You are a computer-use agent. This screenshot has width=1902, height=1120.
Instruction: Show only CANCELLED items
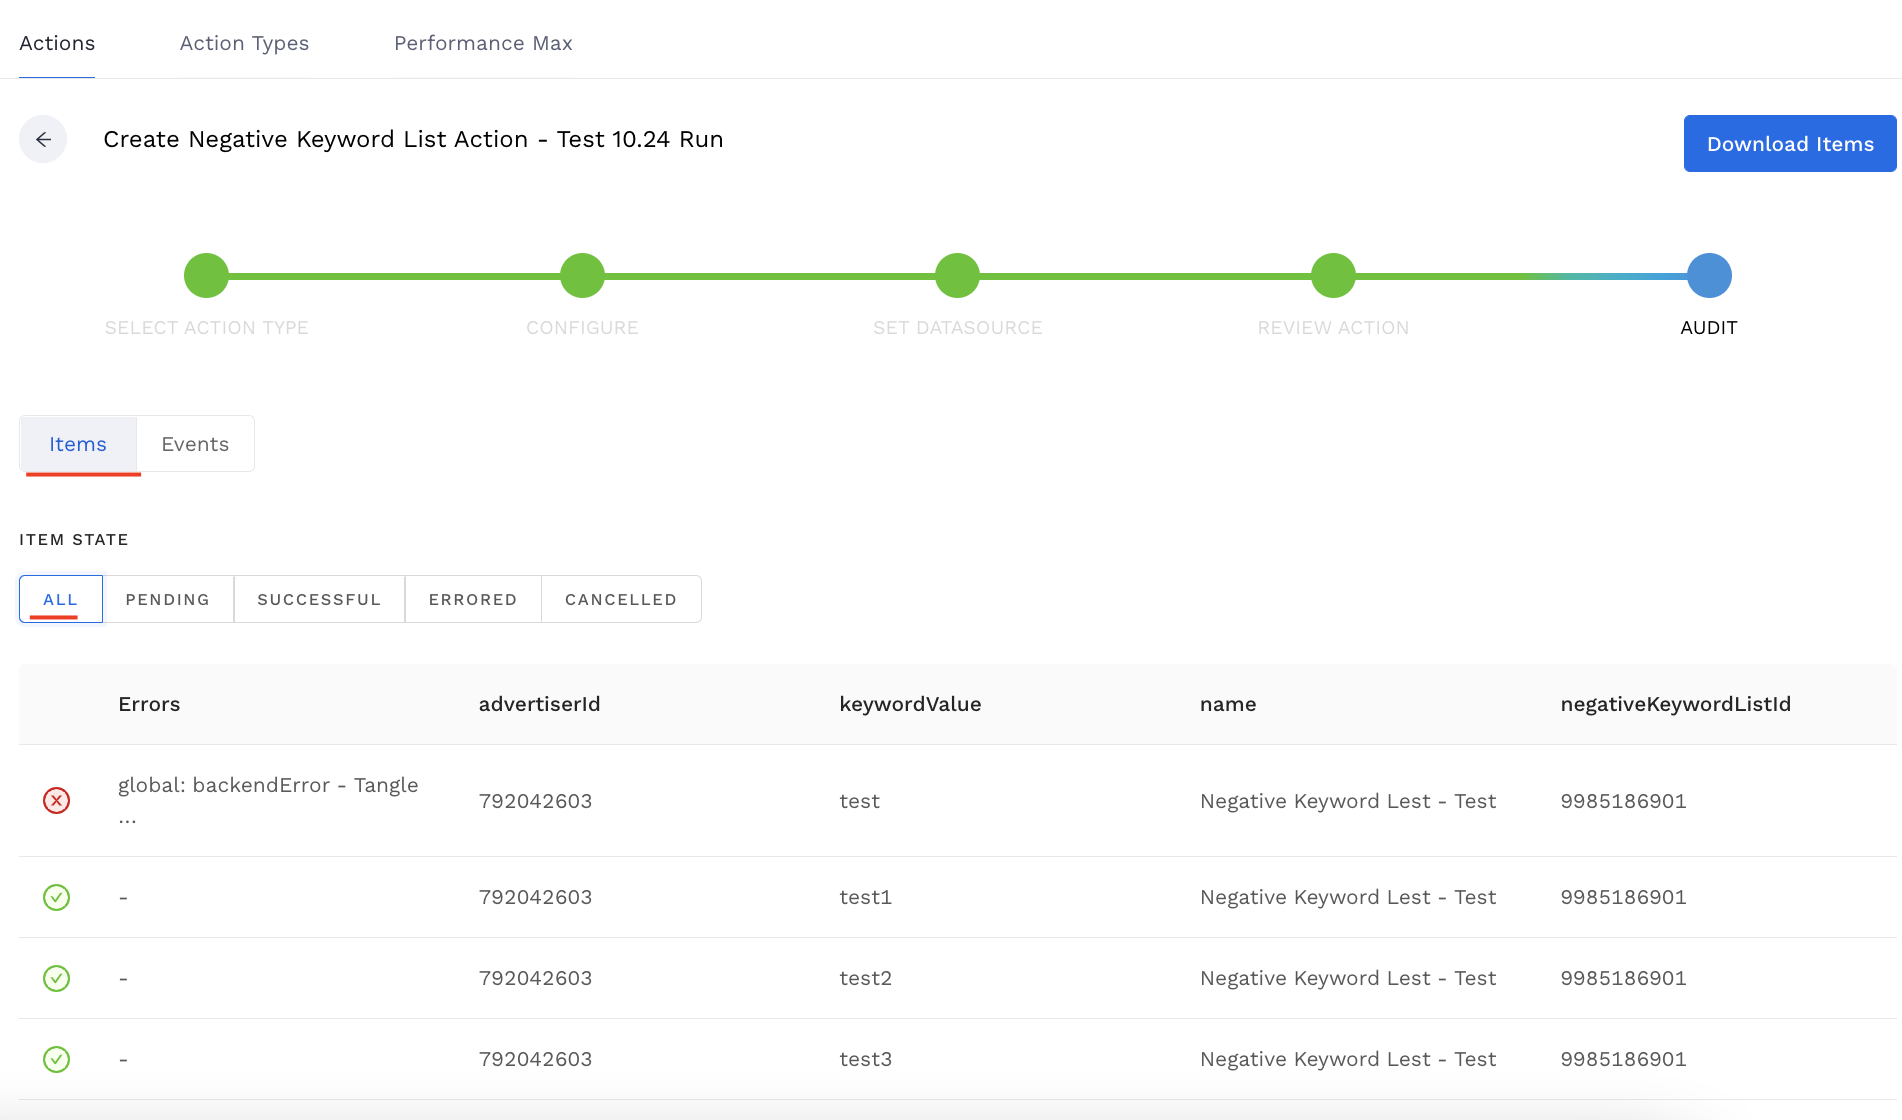[621, 599]
